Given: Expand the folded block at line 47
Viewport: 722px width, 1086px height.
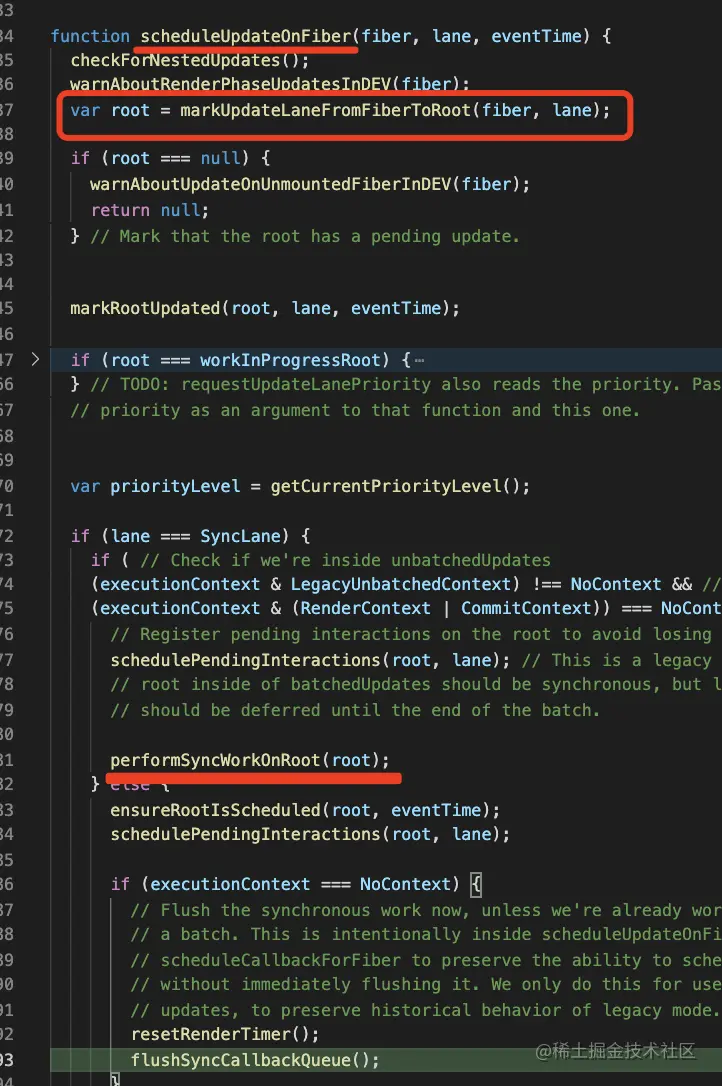Looking at the screenshot, I should point(36,360).
